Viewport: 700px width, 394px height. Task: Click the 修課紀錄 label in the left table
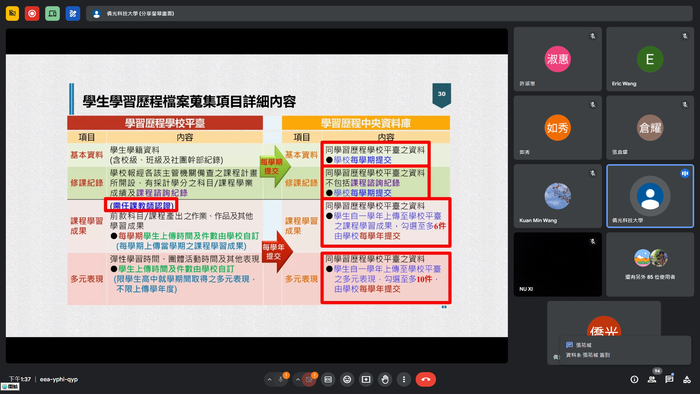click(x=87, y=183)
